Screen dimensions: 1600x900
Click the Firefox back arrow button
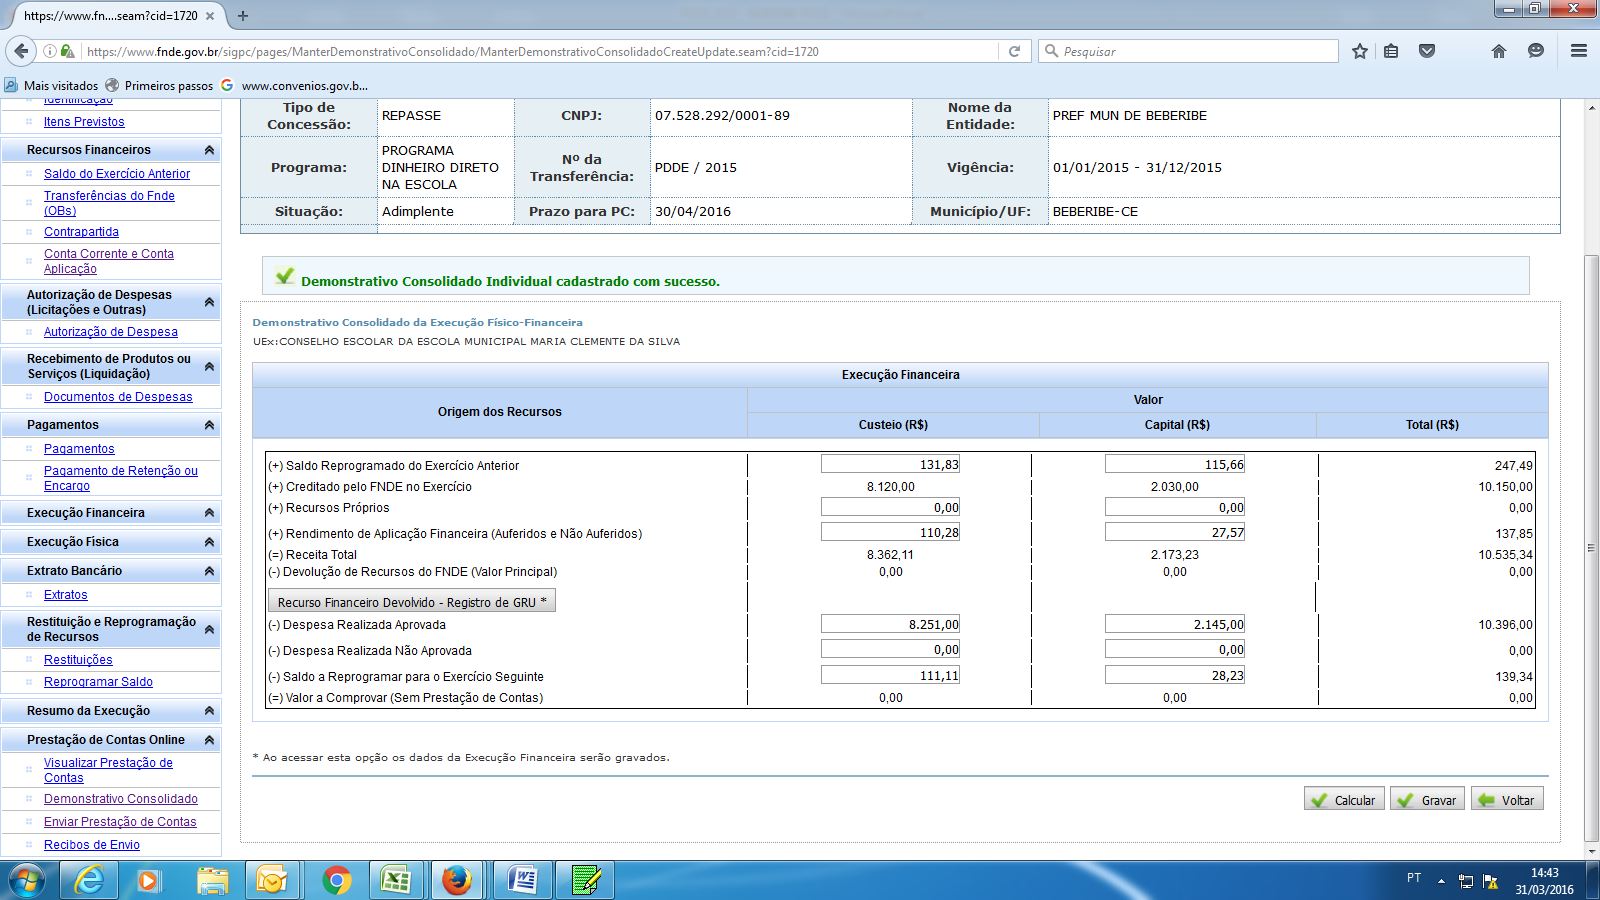pos(21,51)
